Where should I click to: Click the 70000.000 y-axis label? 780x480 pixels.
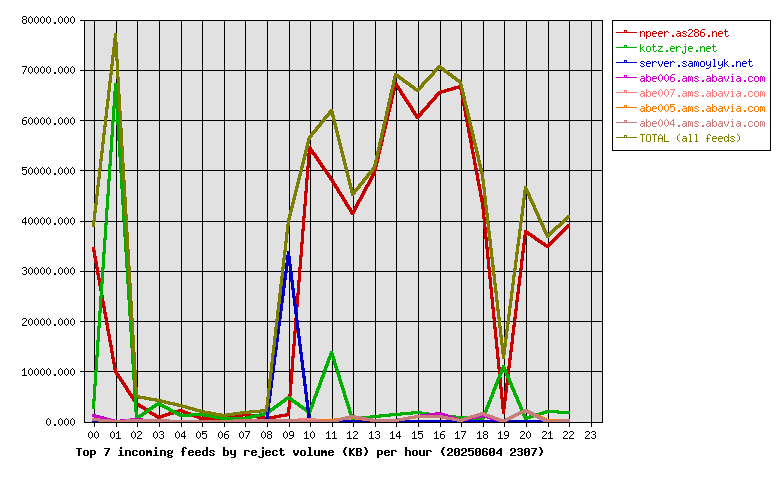tap(48, 71)
